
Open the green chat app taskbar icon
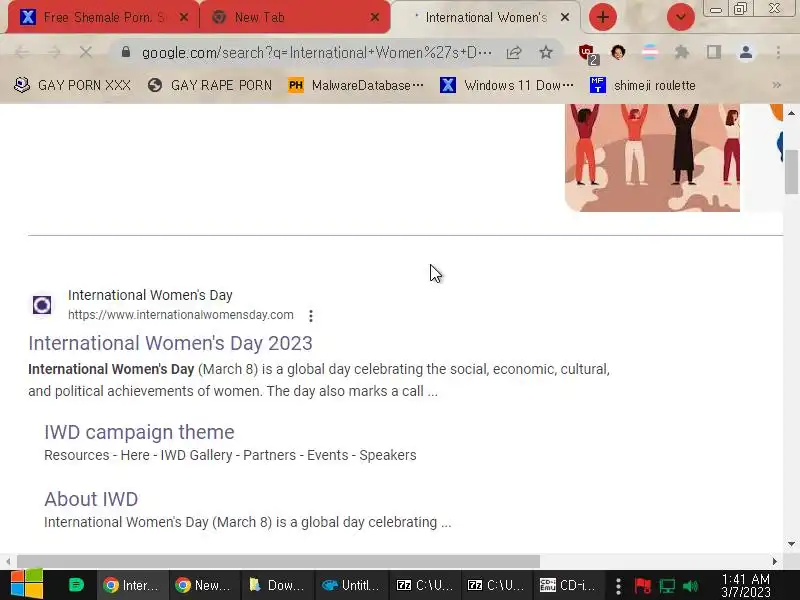pos(76,585)
